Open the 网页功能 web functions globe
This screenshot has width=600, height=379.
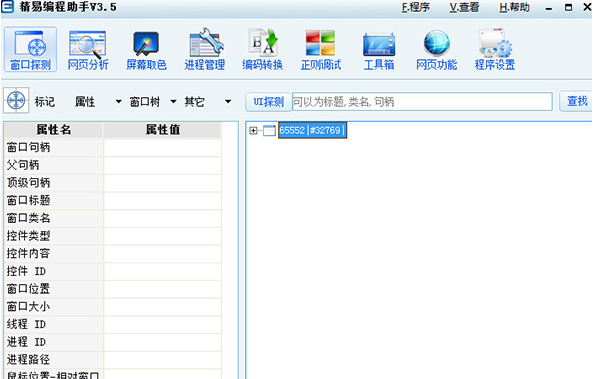(437, 49)
